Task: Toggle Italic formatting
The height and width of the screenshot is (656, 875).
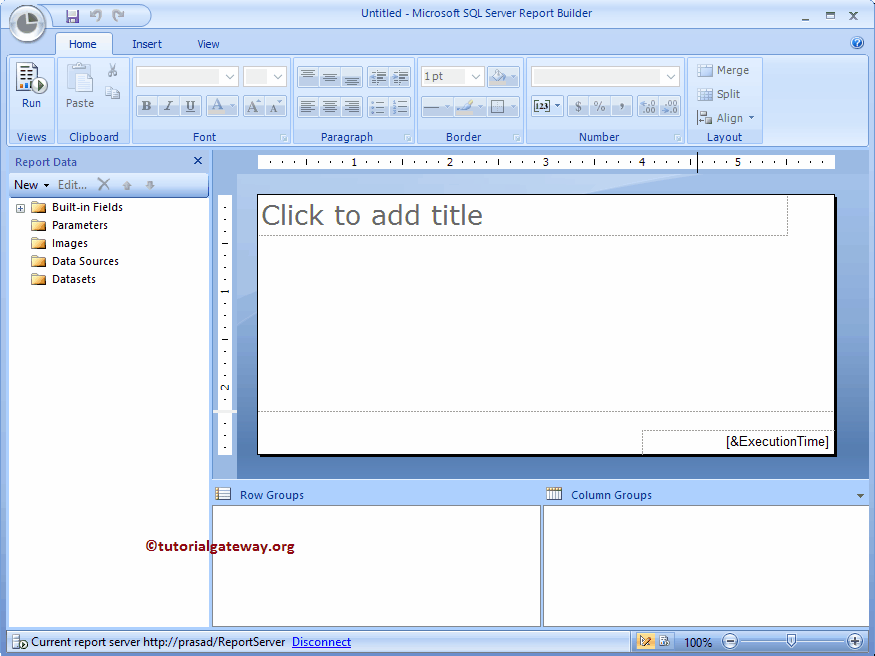Action: pos(169,106)
